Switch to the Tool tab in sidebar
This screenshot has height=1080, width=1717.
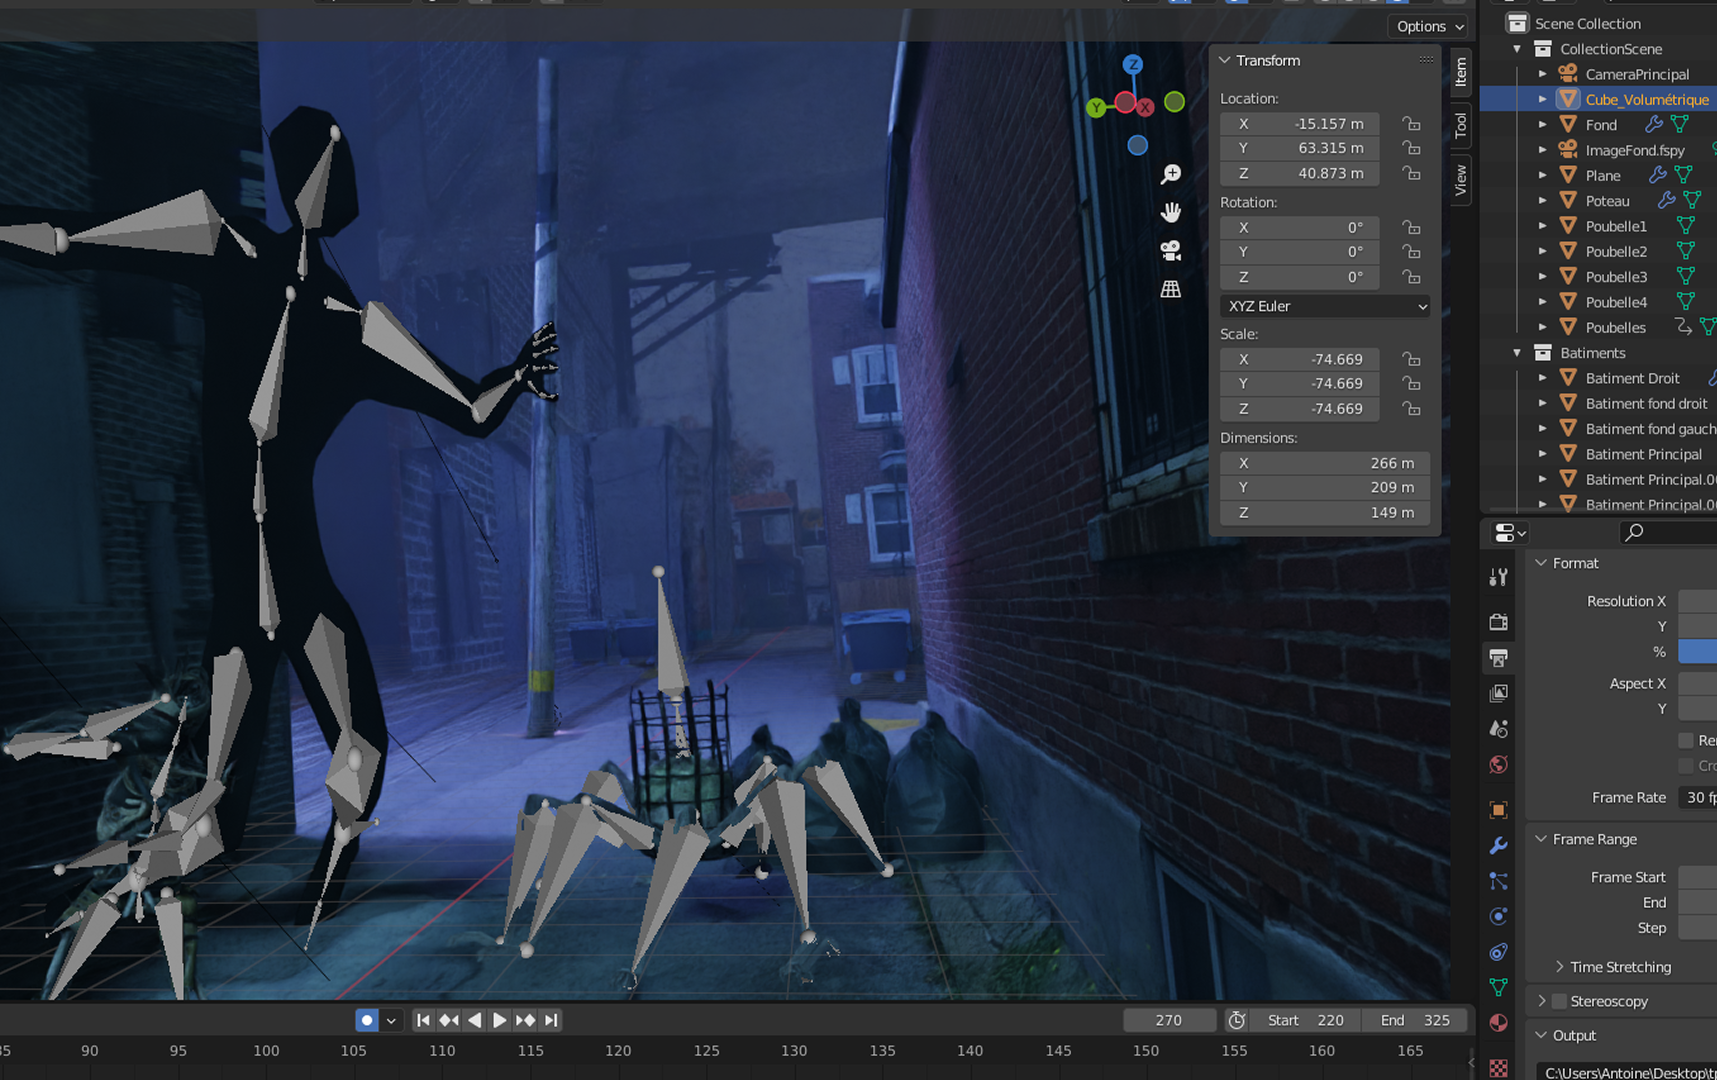pyautogui.click(x=1459, y=124)
